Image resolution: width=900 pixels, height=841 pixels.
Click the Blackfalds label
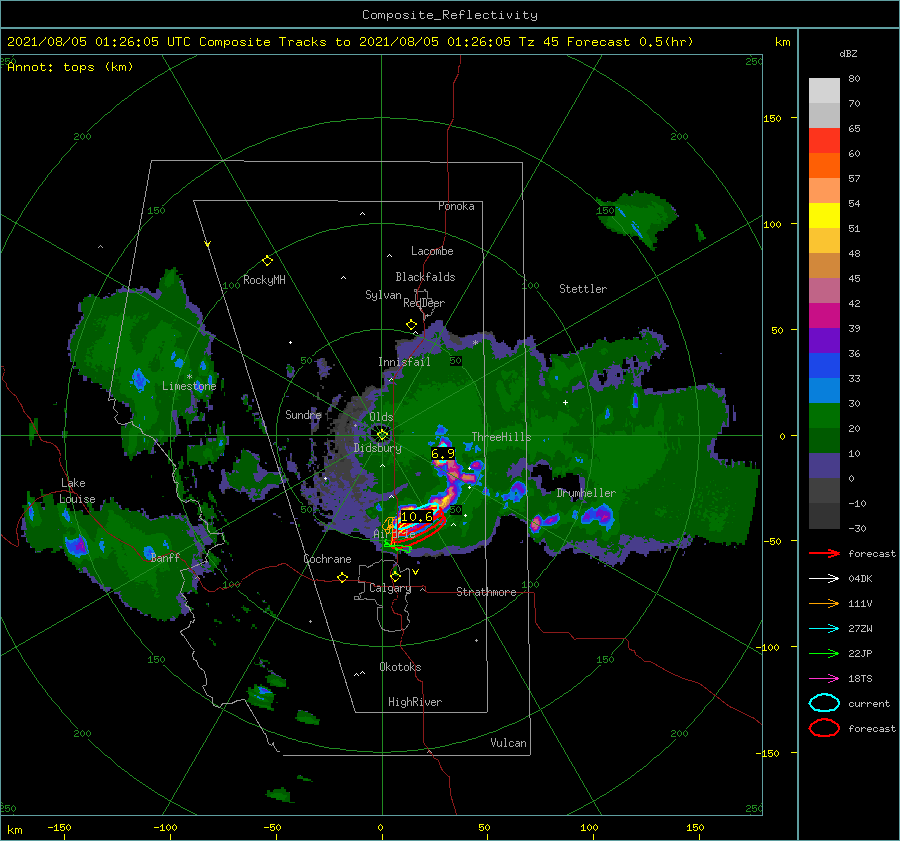pyautogui.click(x=425, y=277)
